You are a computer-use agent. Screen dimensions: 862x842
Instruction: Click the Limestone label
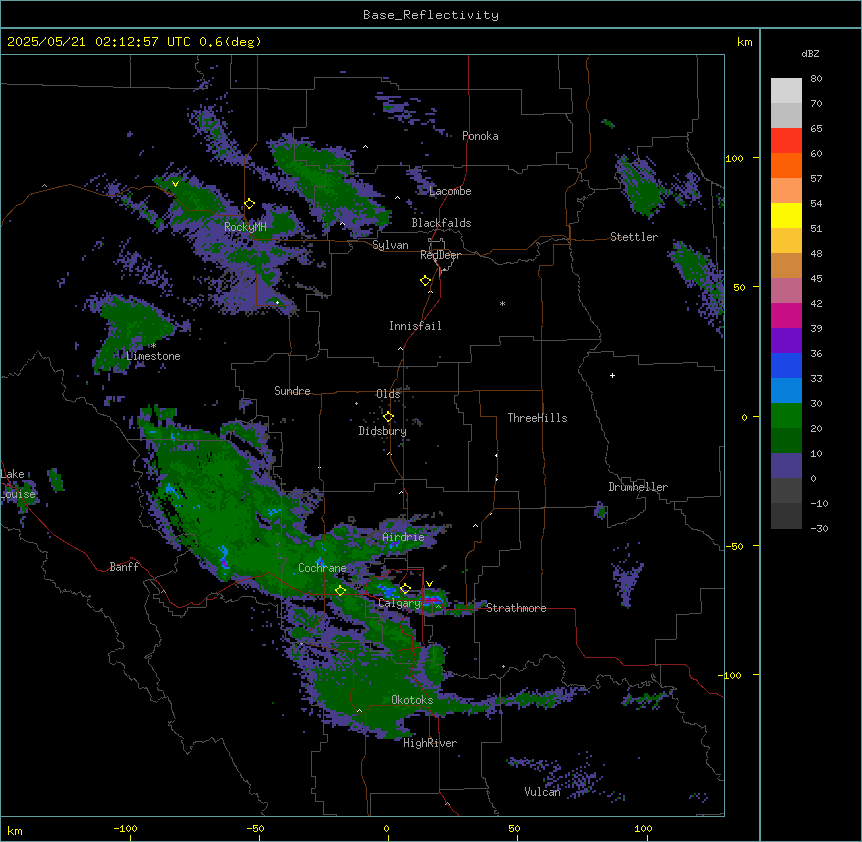pos(153,356)
